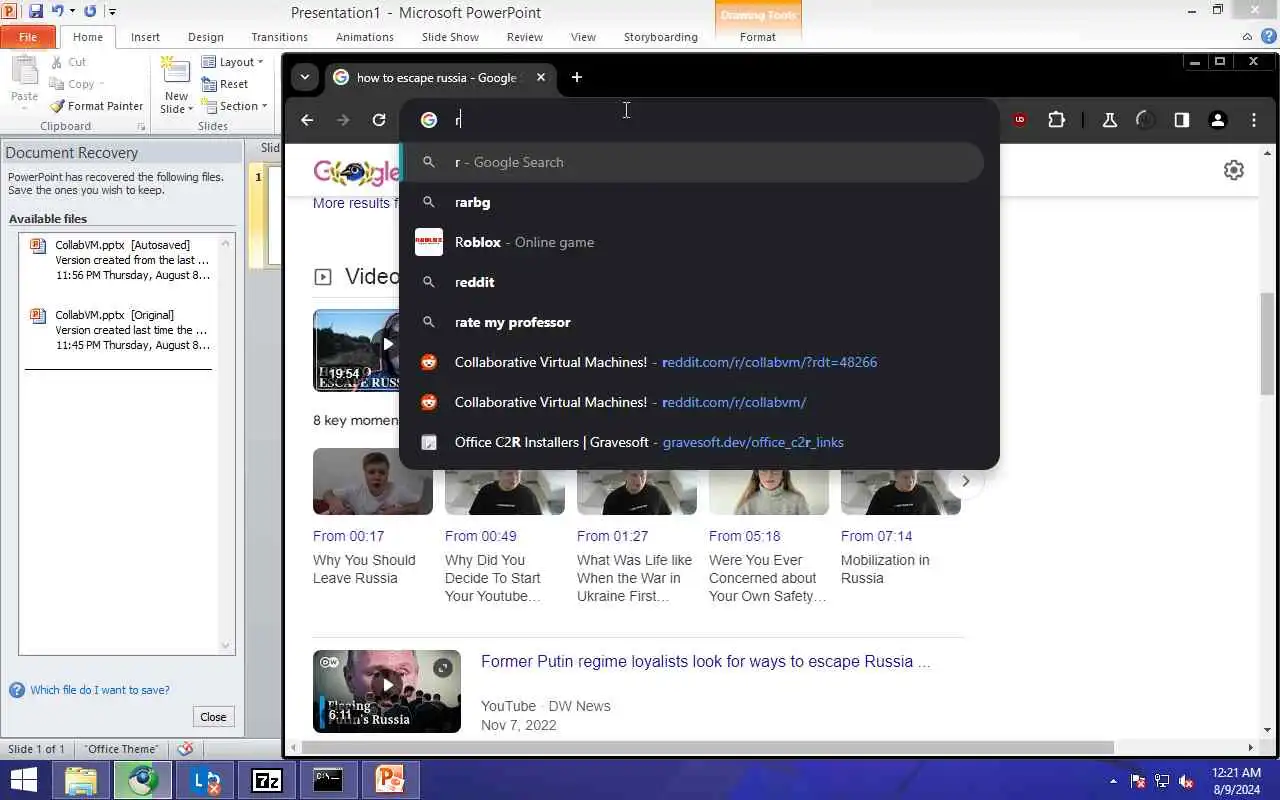Switch to the Design ribbon tab

205,37
